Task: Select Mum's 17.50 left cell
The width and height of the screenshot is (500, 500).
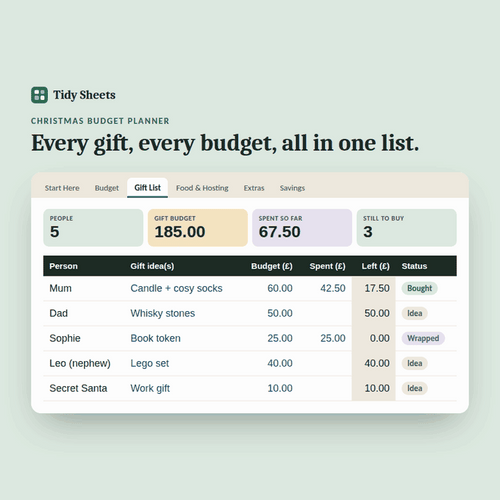Action: 374,288
